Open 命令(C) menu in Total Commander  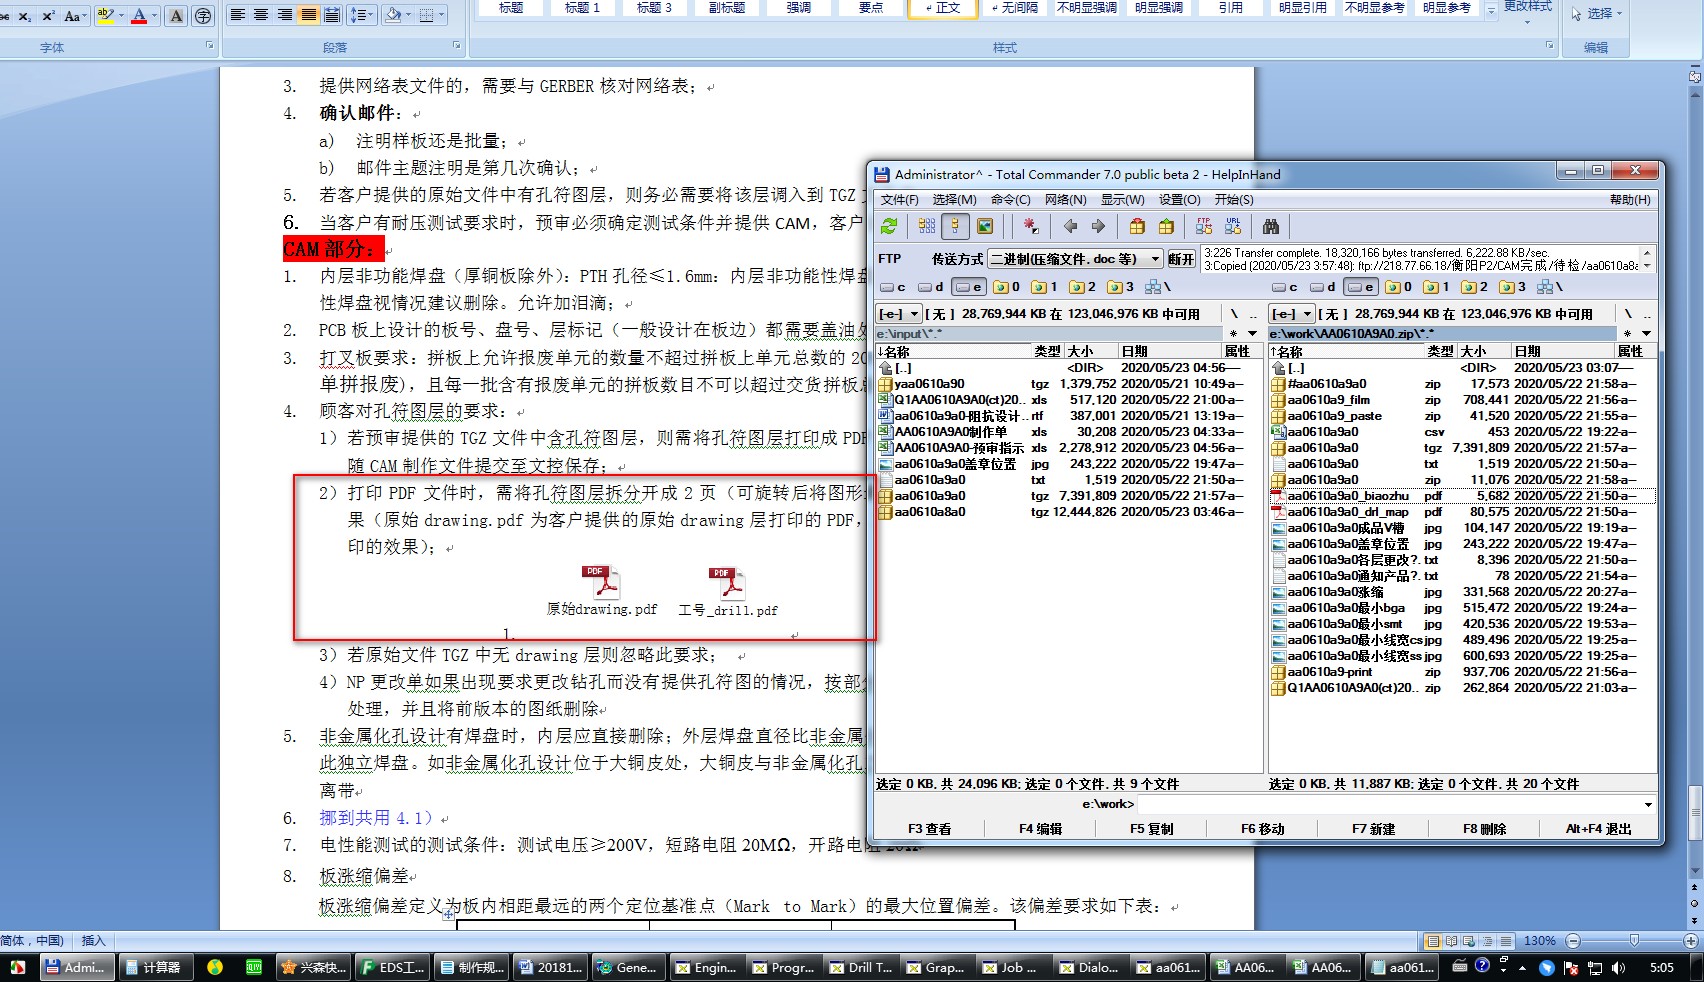tap(1011, 200)
